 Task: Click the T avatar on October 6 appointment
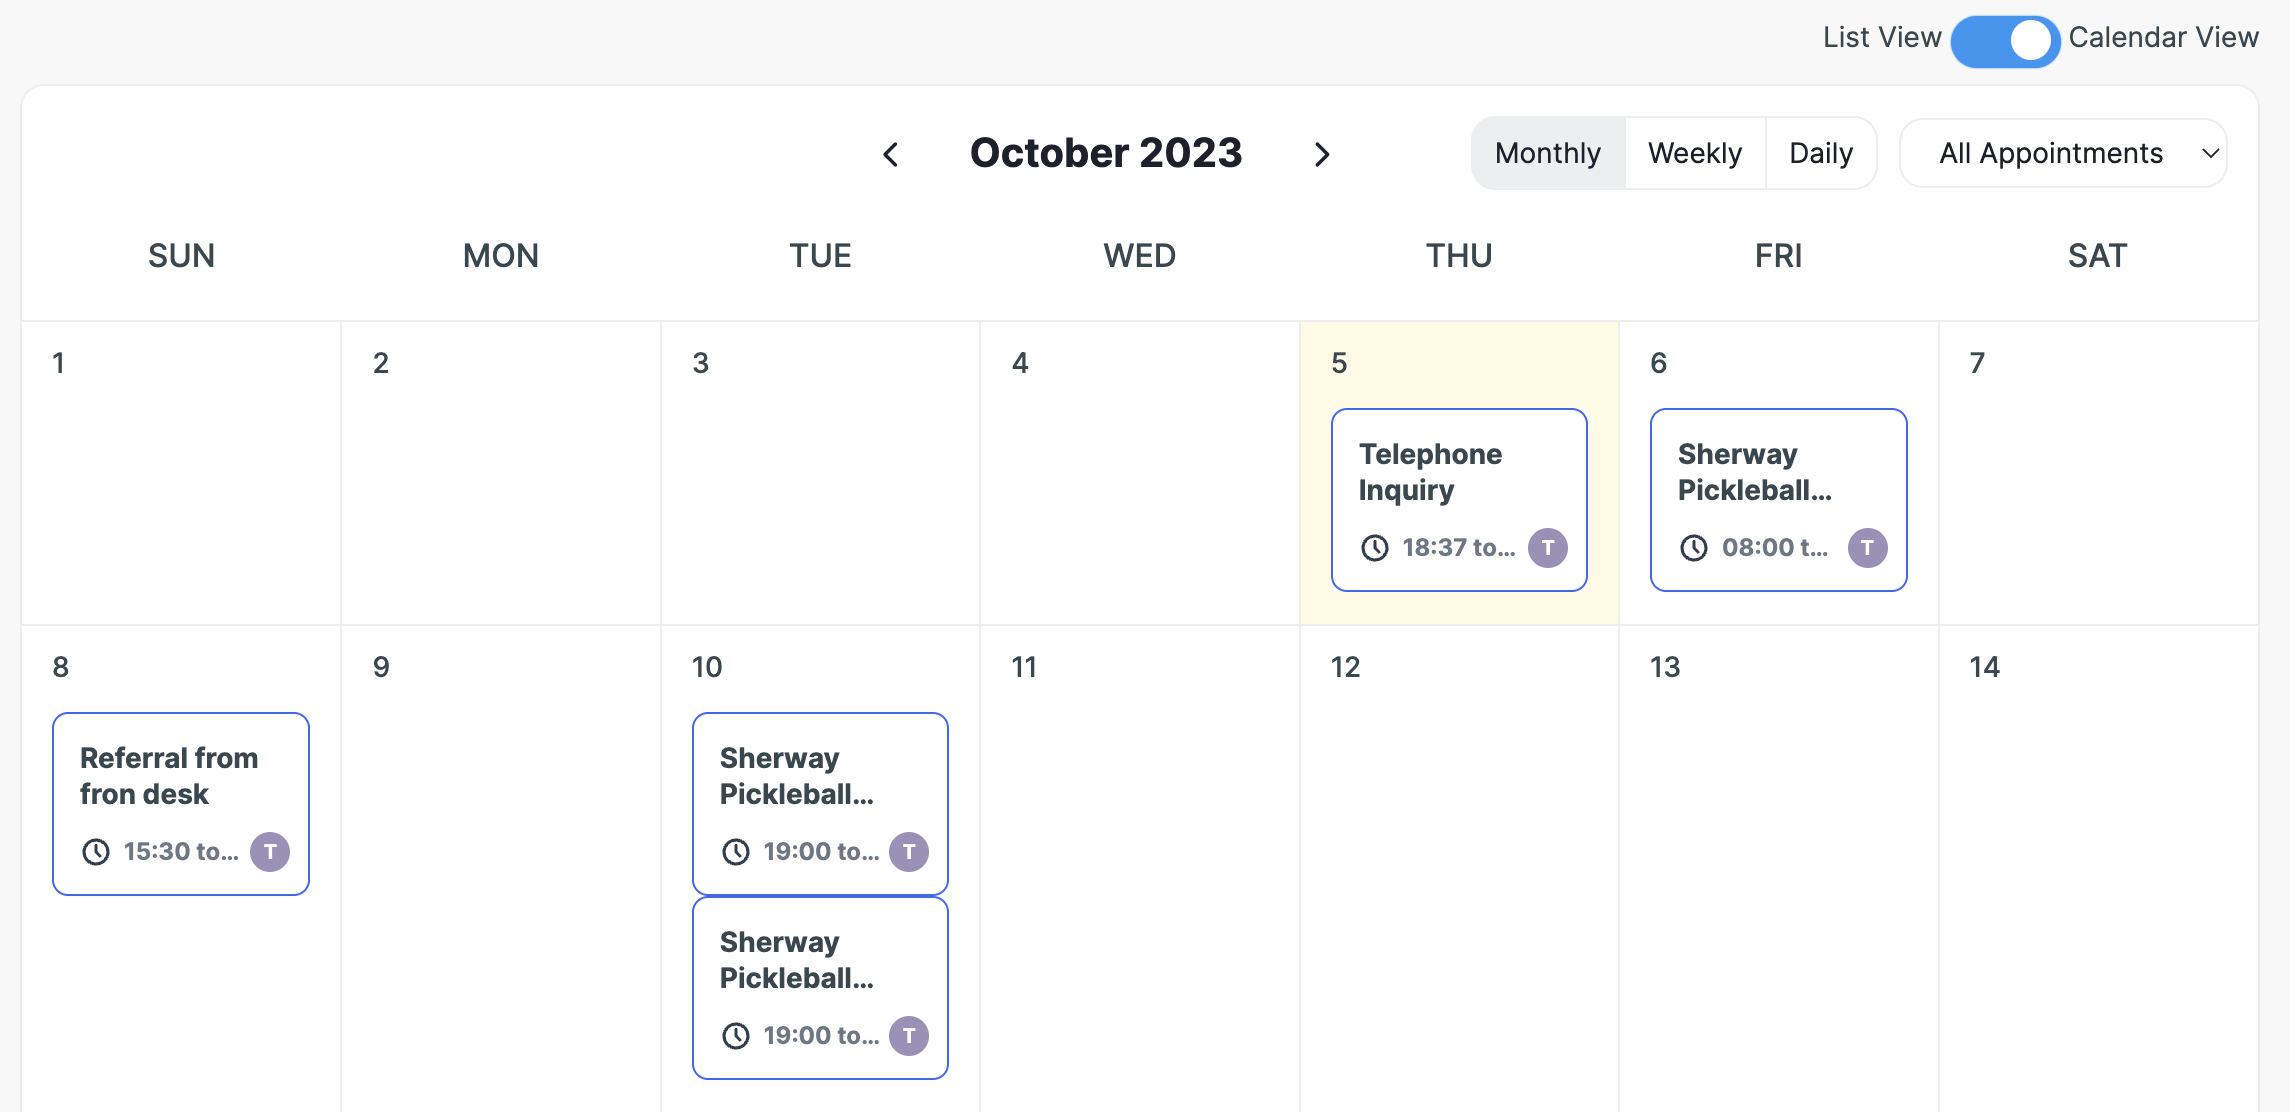(x=1867, y=548)
